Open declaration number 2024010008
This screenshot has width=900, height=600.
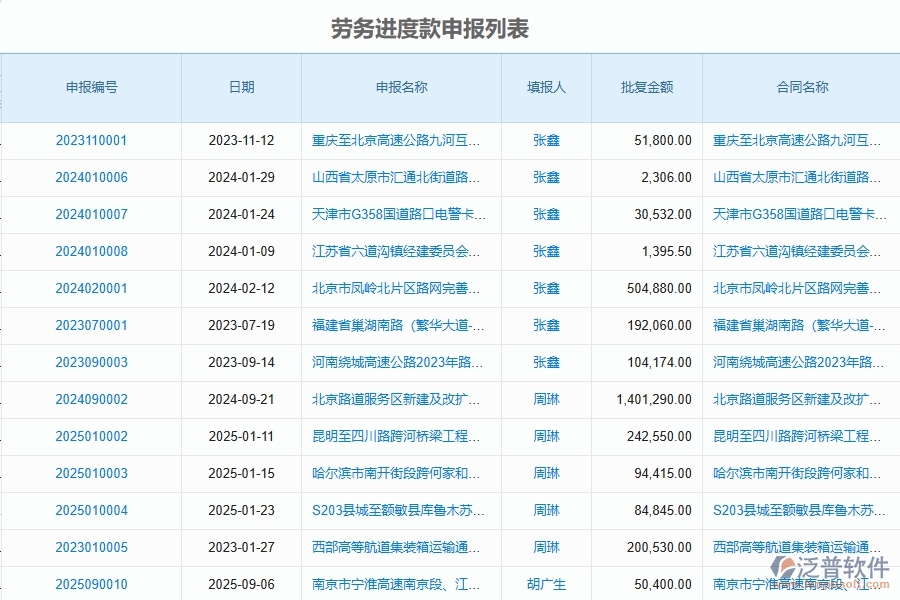[x=91, y=251]
